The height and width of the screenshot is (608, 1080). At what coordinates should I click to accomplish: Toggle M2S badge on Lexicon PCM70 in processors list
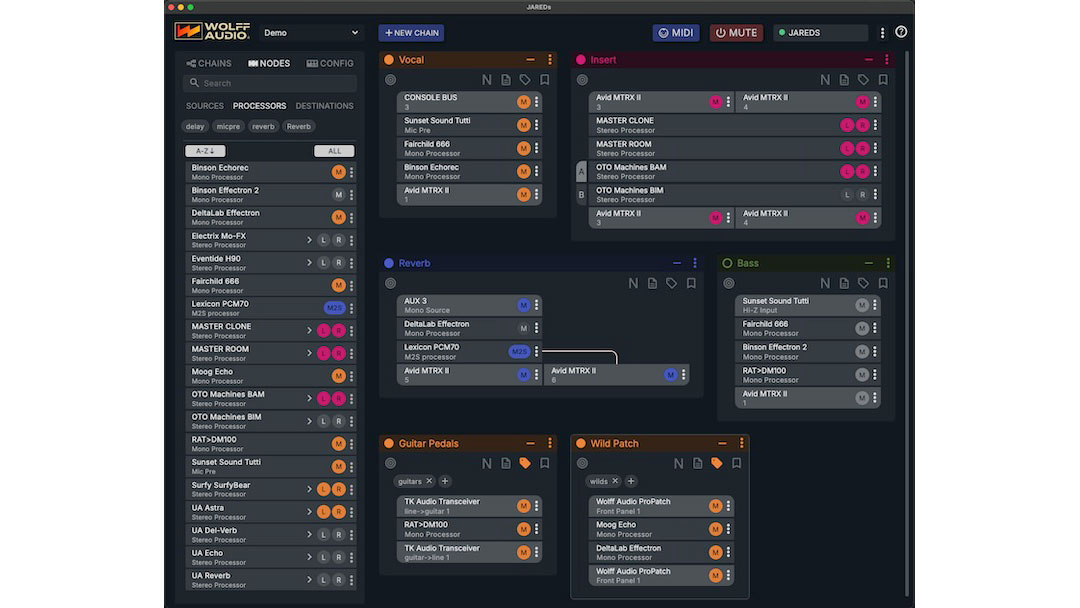tap(334, 308)
